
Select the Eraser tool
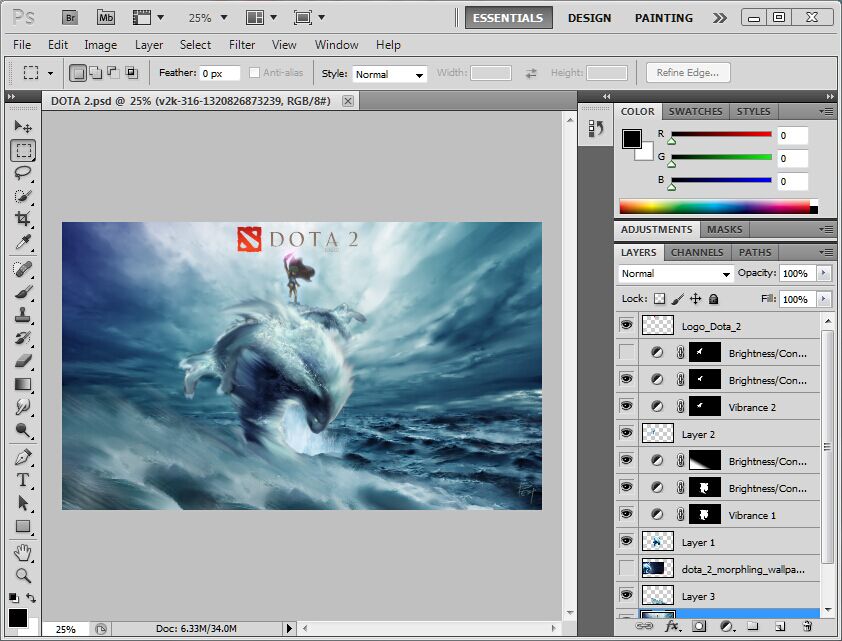(x=23, y=361)
